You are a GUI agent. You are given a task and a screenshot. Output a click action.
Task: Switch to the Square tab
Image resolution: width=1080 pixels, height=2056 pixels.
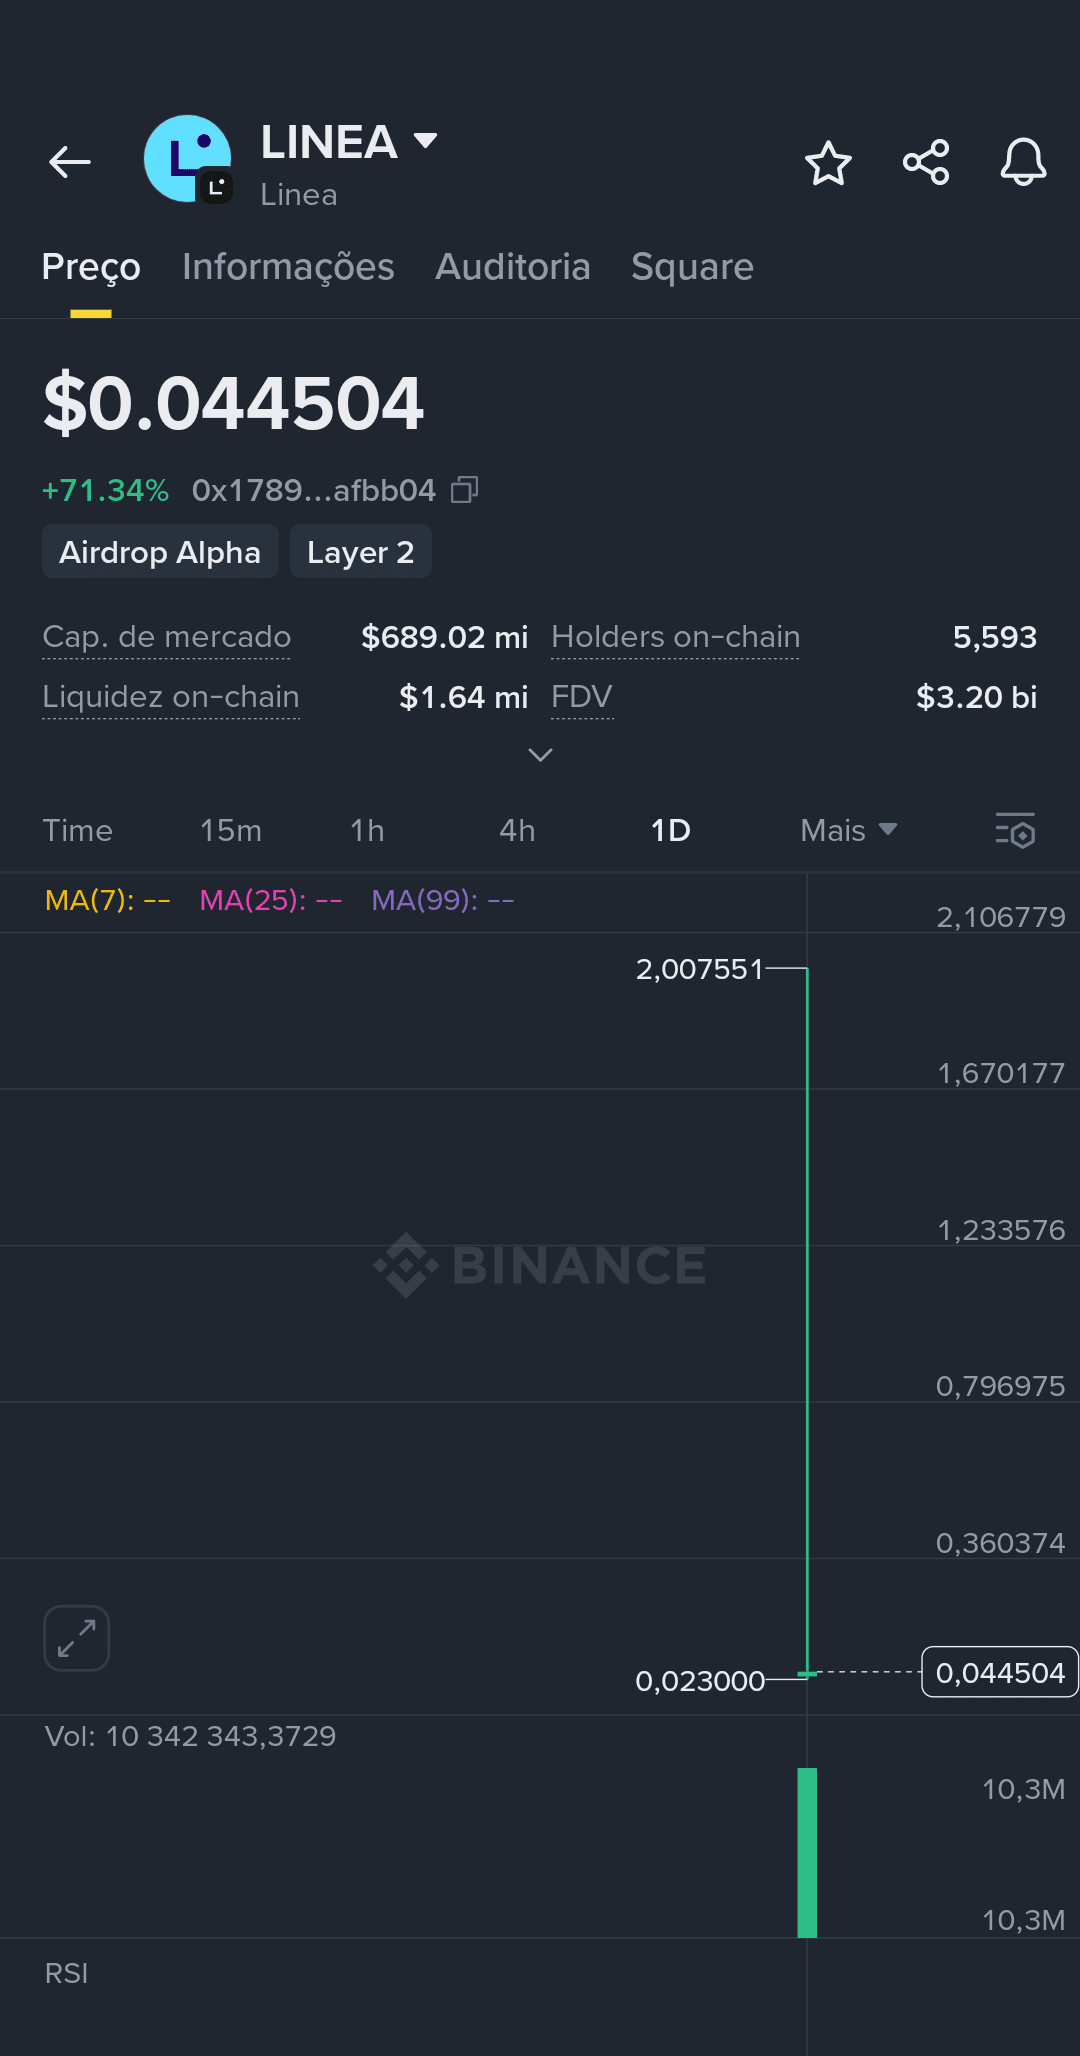point(692,267)
